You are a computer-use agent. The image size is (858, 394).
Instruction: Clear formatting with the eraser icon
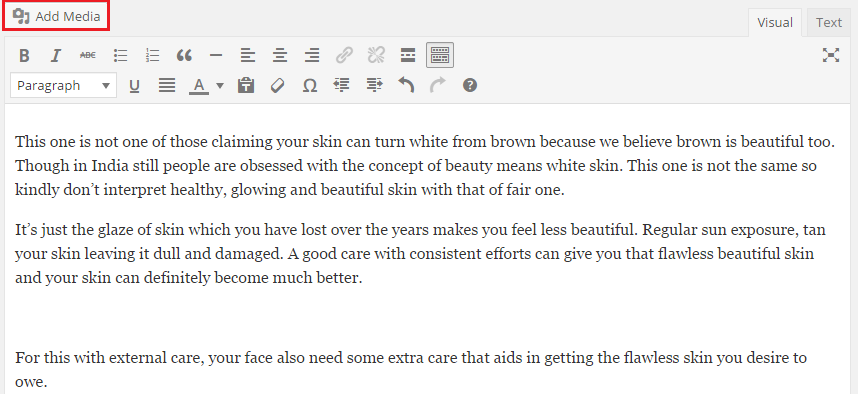click(x=278, y=85)
